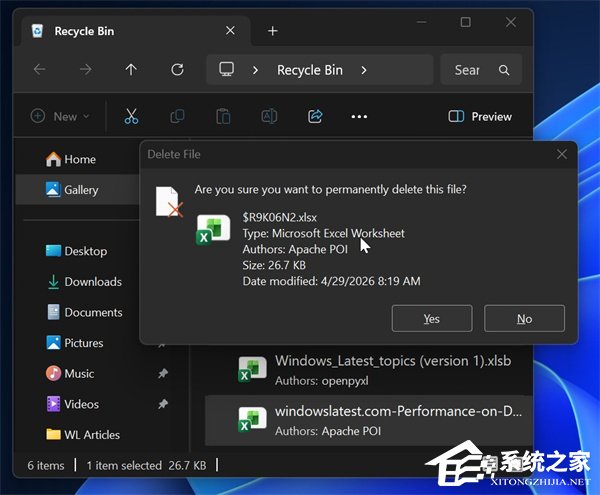Expand chevron after Recycle Bin in address bar
Viewport: 600px width, 495px height.
pos(364,70)
